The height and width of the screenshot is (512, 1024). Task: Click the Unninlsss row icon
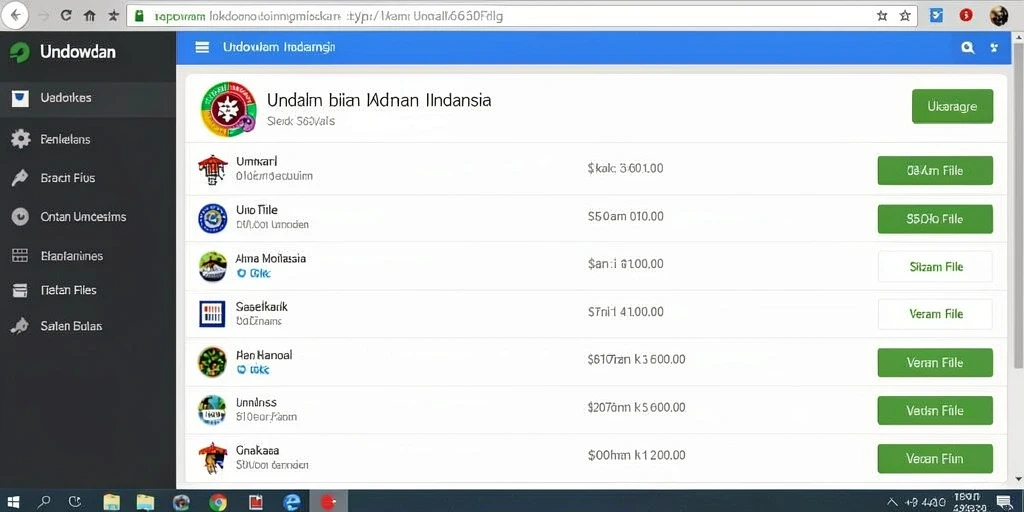(x=212, y=410)
